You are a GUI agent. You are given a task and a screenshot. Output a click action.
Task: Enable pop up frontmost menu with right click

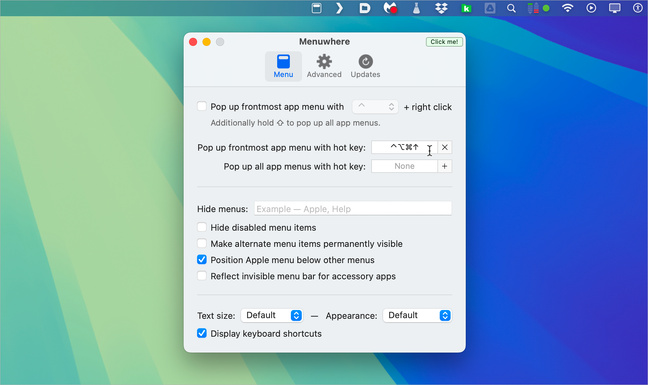(x=202, y=107)
